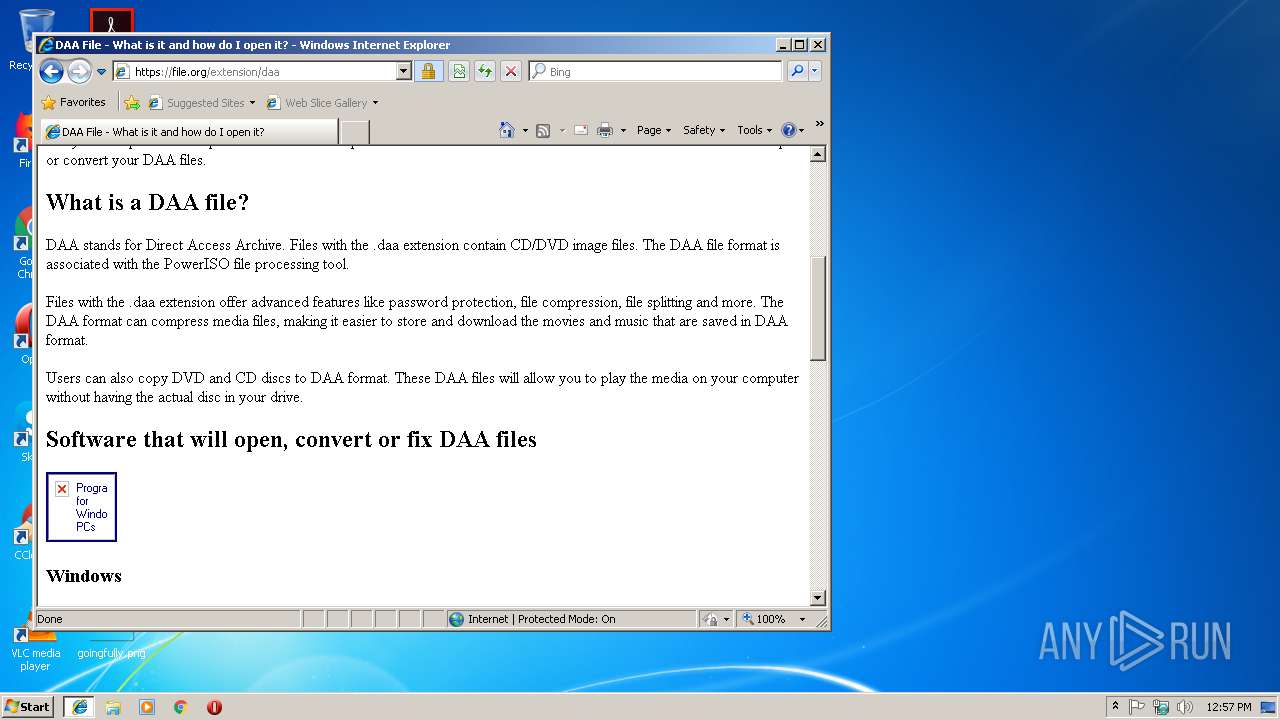Stop loading with the red X icon
Image resolution: width=1280 pixels, height=720 pixels.
(510, 72)
